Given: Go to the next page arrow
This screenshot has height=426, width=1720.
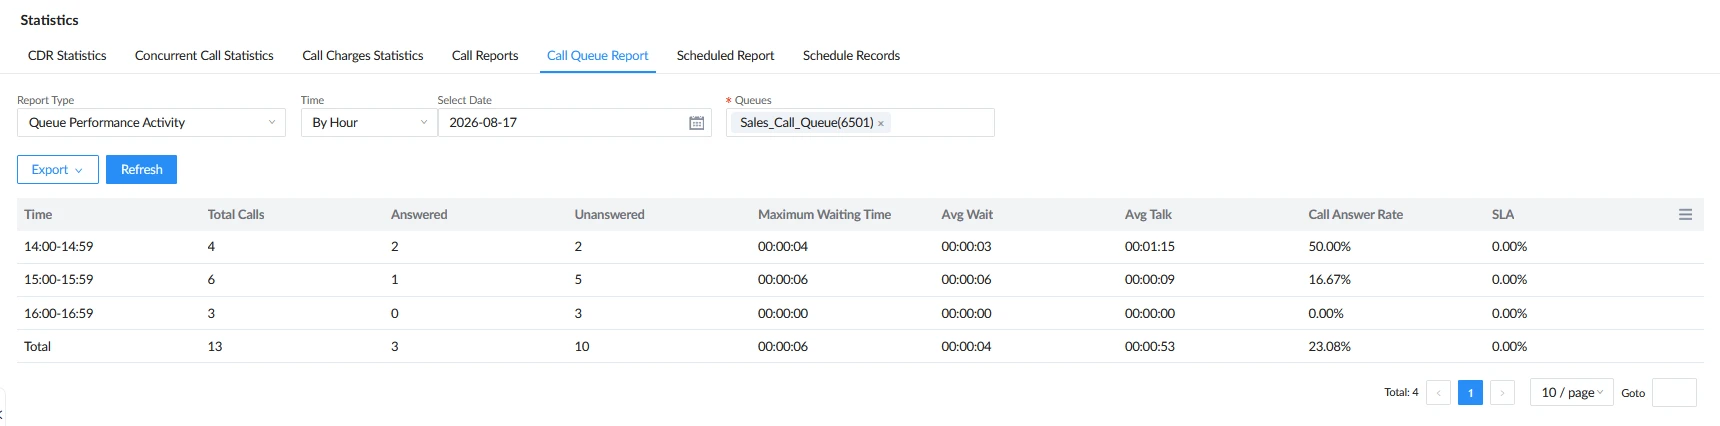Looking at the screenshot, I should click(1502, 393).
